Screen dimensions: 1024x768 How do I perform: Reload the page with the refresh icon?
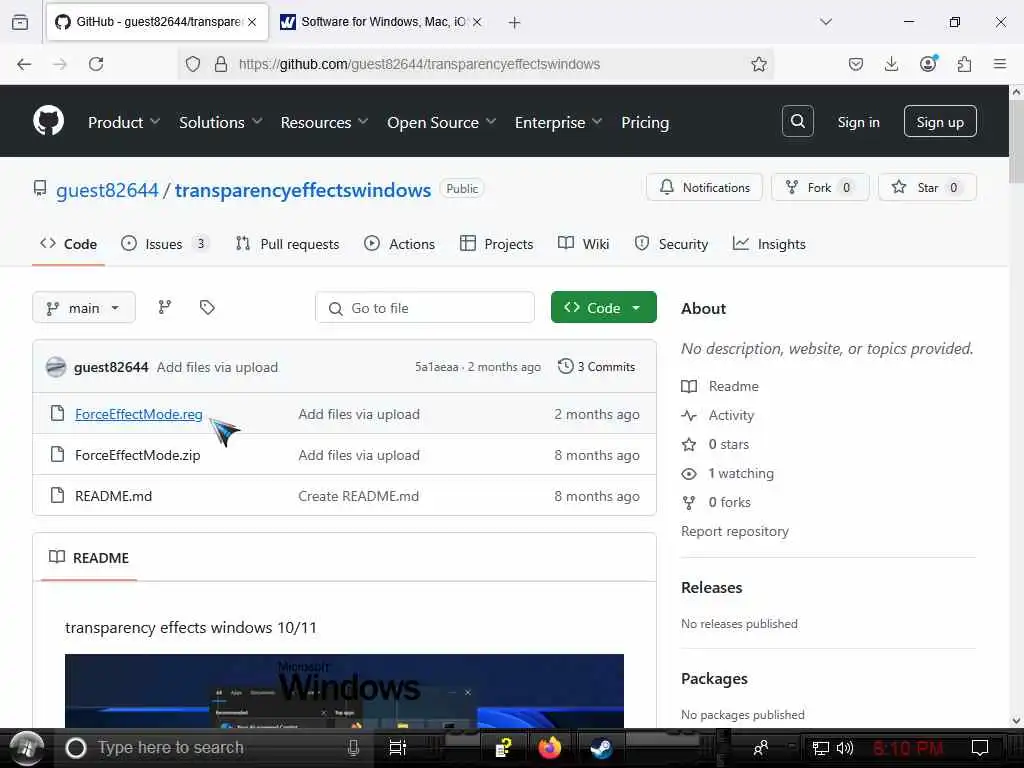[x=96, y=64]
